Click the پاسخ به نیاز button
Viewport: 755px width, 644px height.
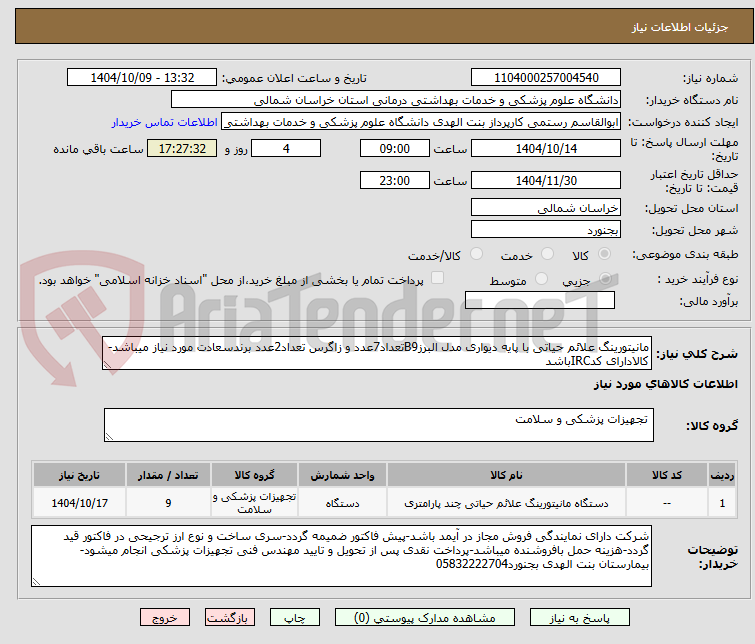point(580,618)
